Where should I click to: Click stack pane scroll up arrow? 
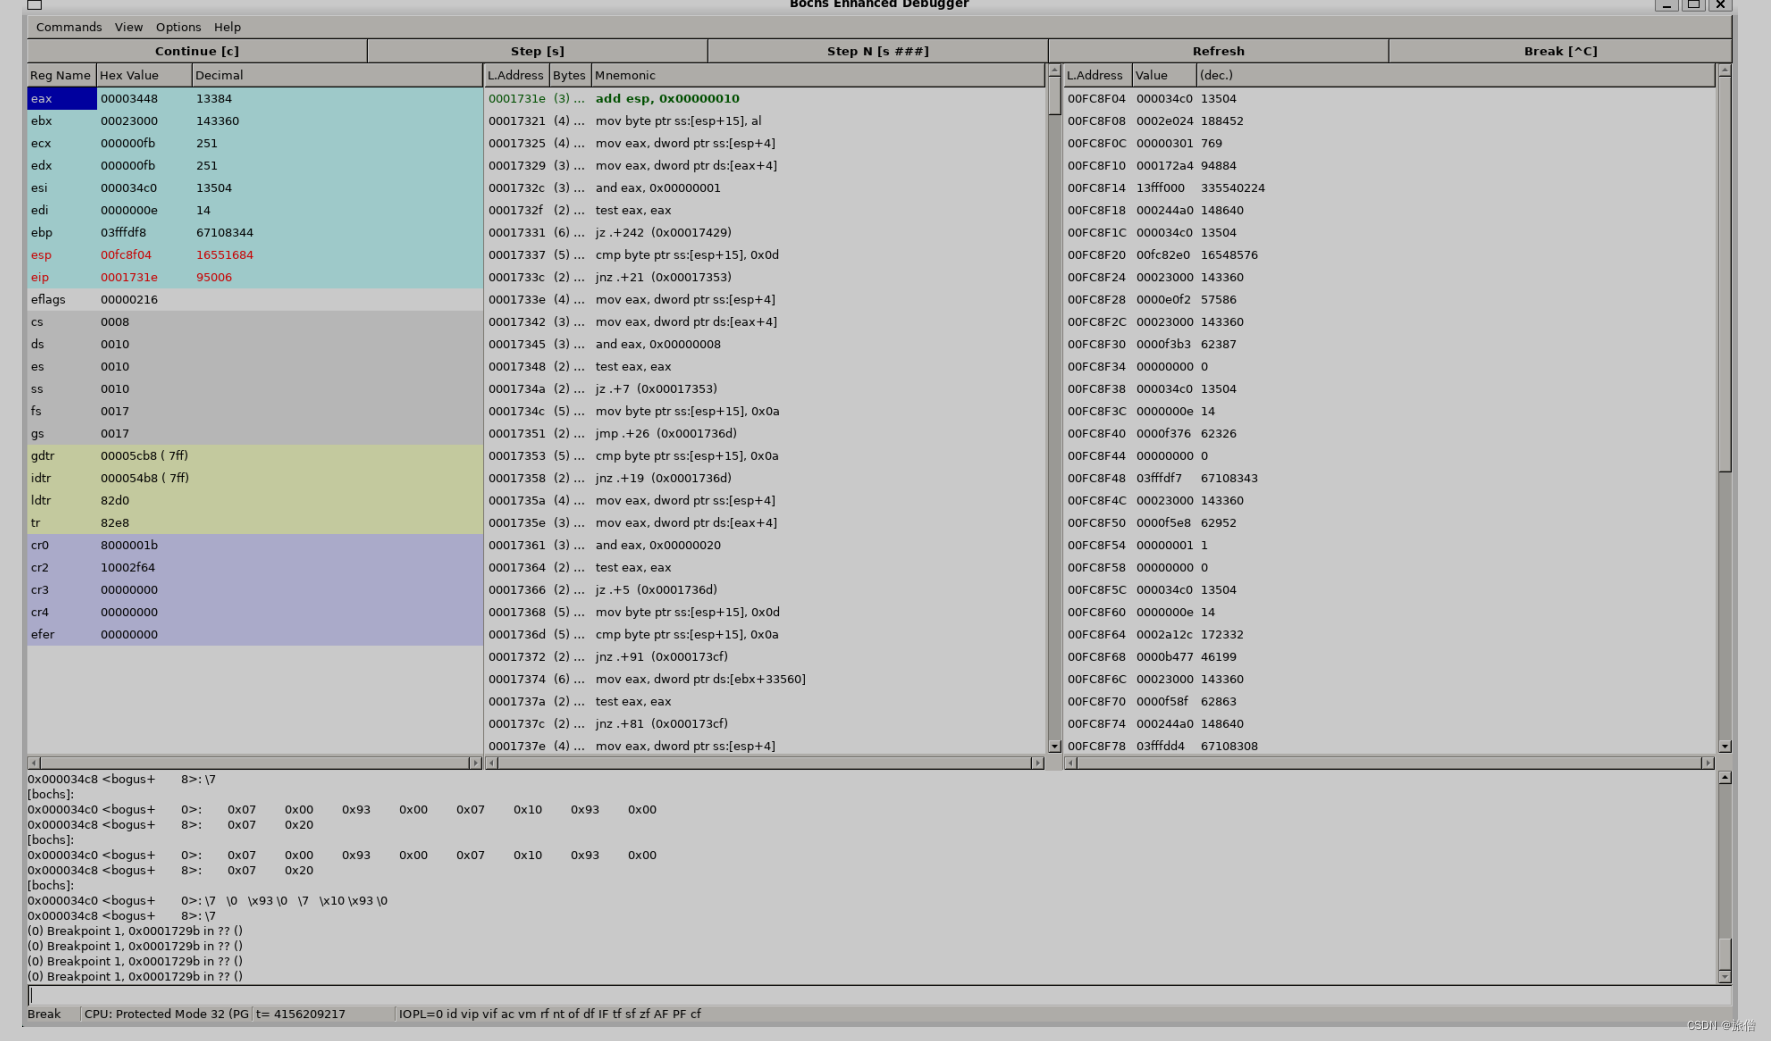pos(1724,71)
